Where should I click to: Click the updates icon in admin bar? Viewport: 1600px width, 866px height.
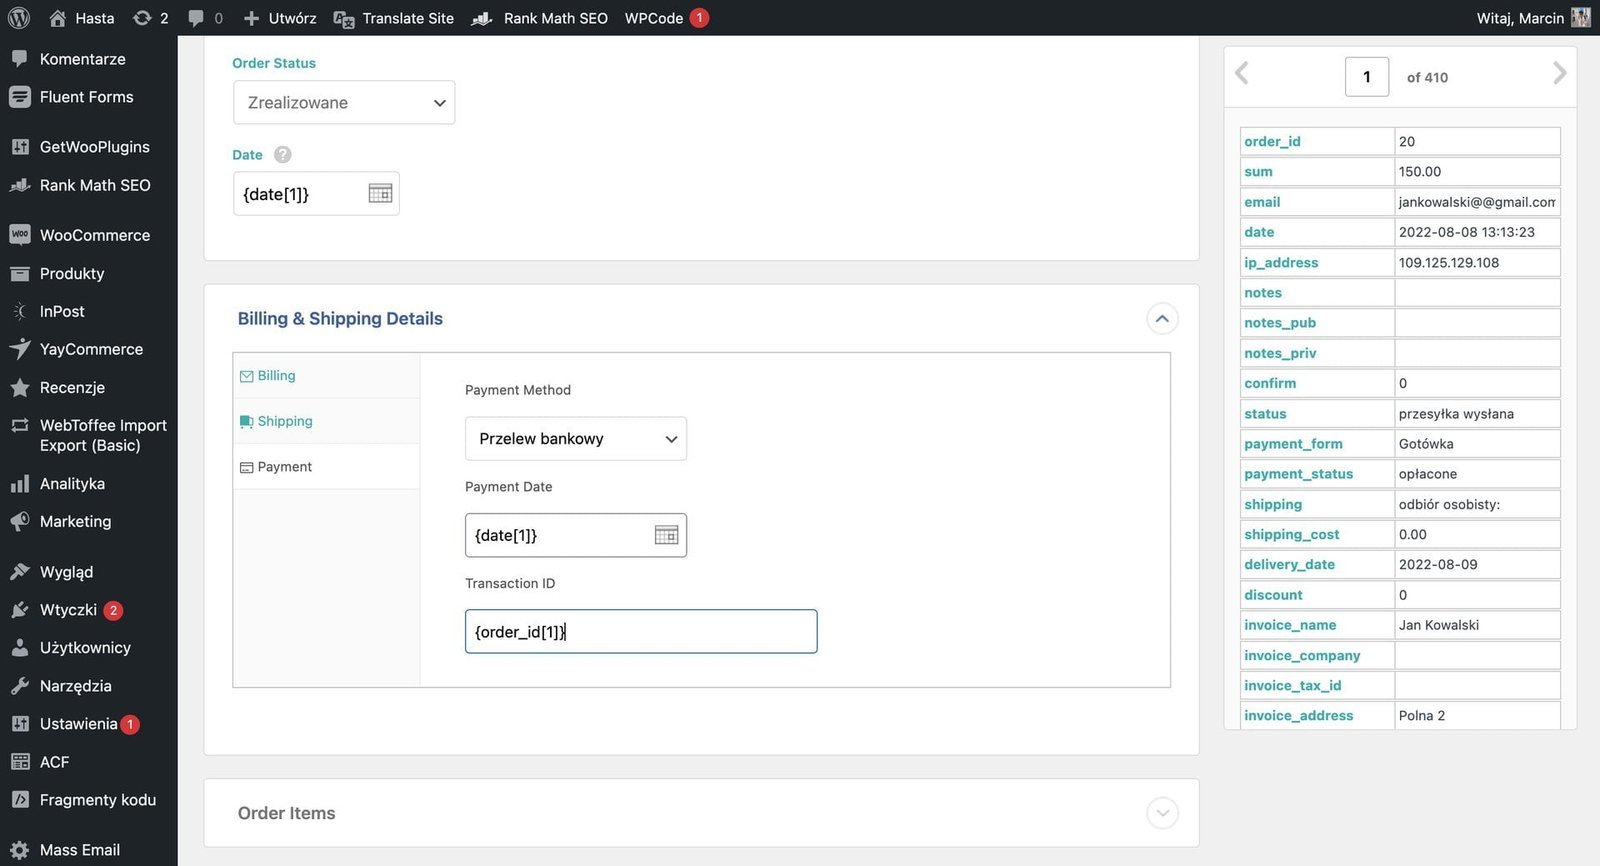pyautogui.click(x=150, y=18)
